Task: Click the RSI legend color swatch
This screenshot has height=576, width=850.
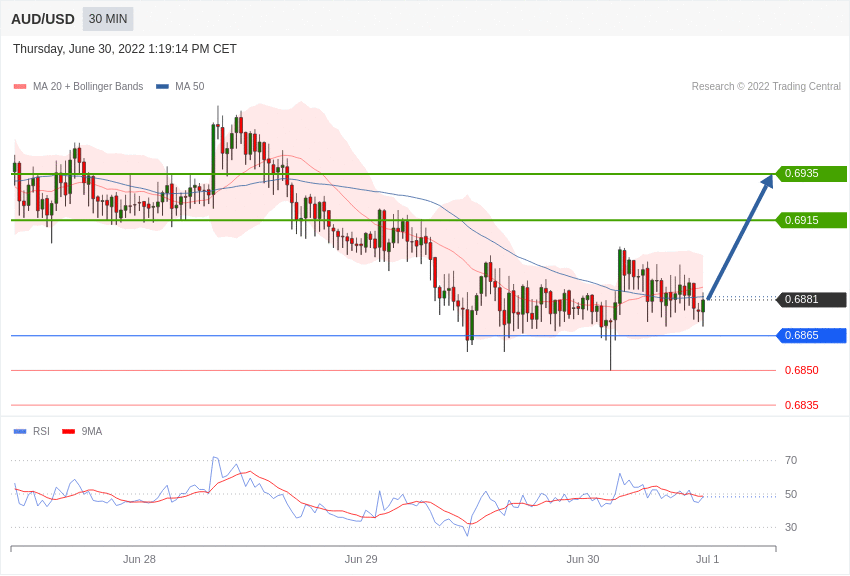Action: point(20,431)
